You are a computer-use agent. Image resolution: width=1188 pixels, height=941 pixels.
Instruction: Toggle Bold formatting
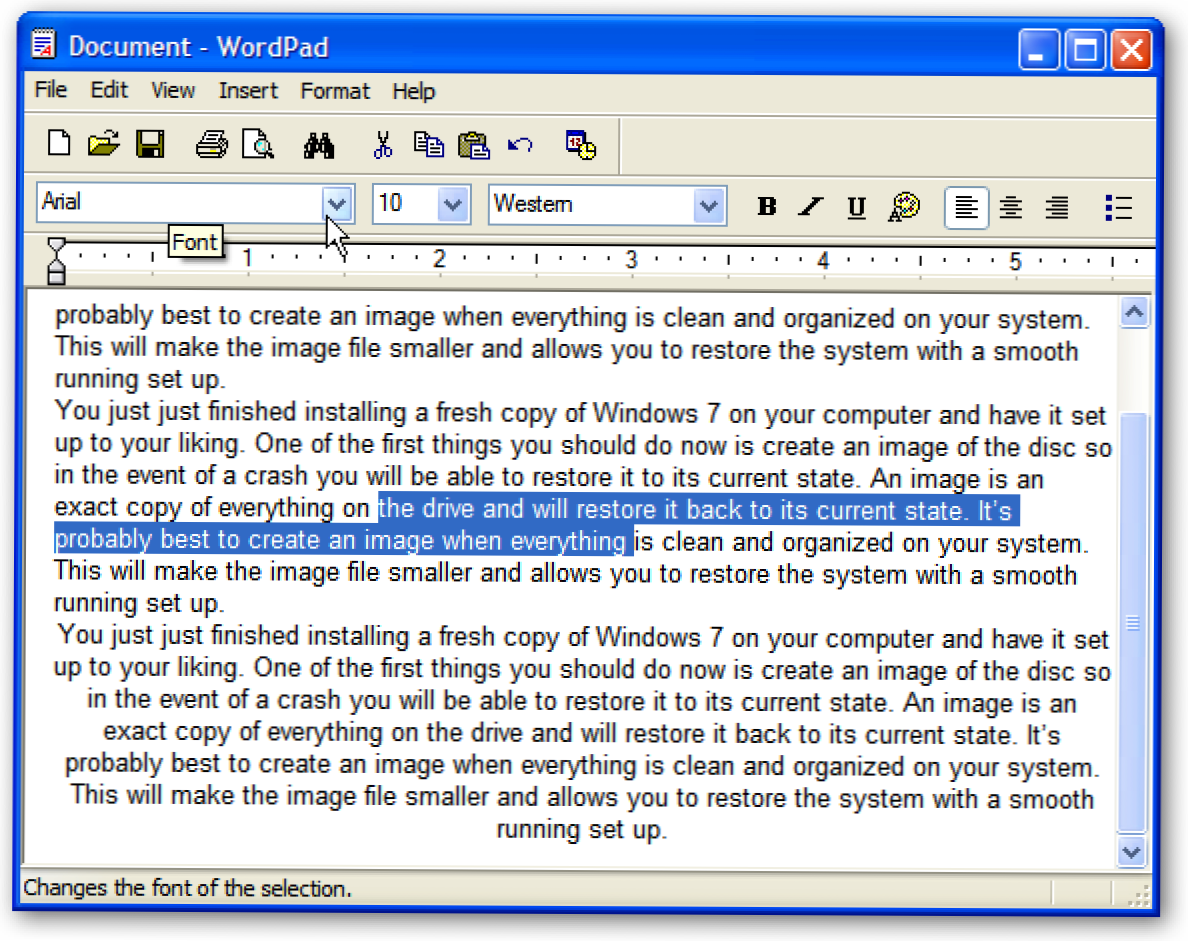[767, 207]
